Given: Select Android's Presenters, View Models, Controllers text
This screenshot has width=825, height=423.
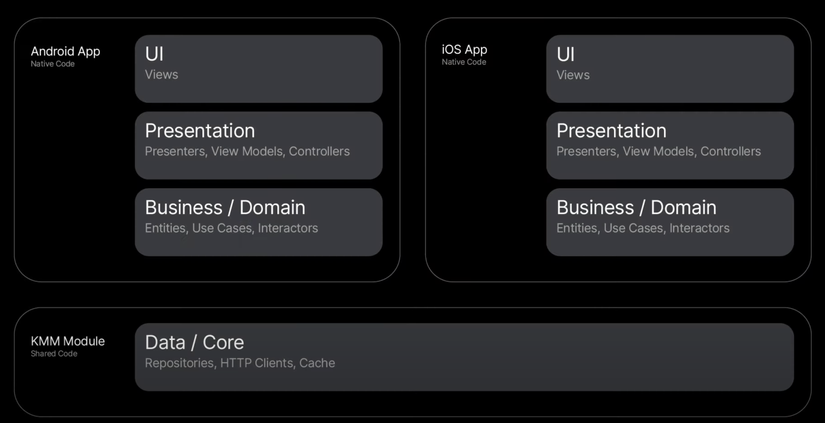Looking at the screenshot, I should click(x=247, y=152).
